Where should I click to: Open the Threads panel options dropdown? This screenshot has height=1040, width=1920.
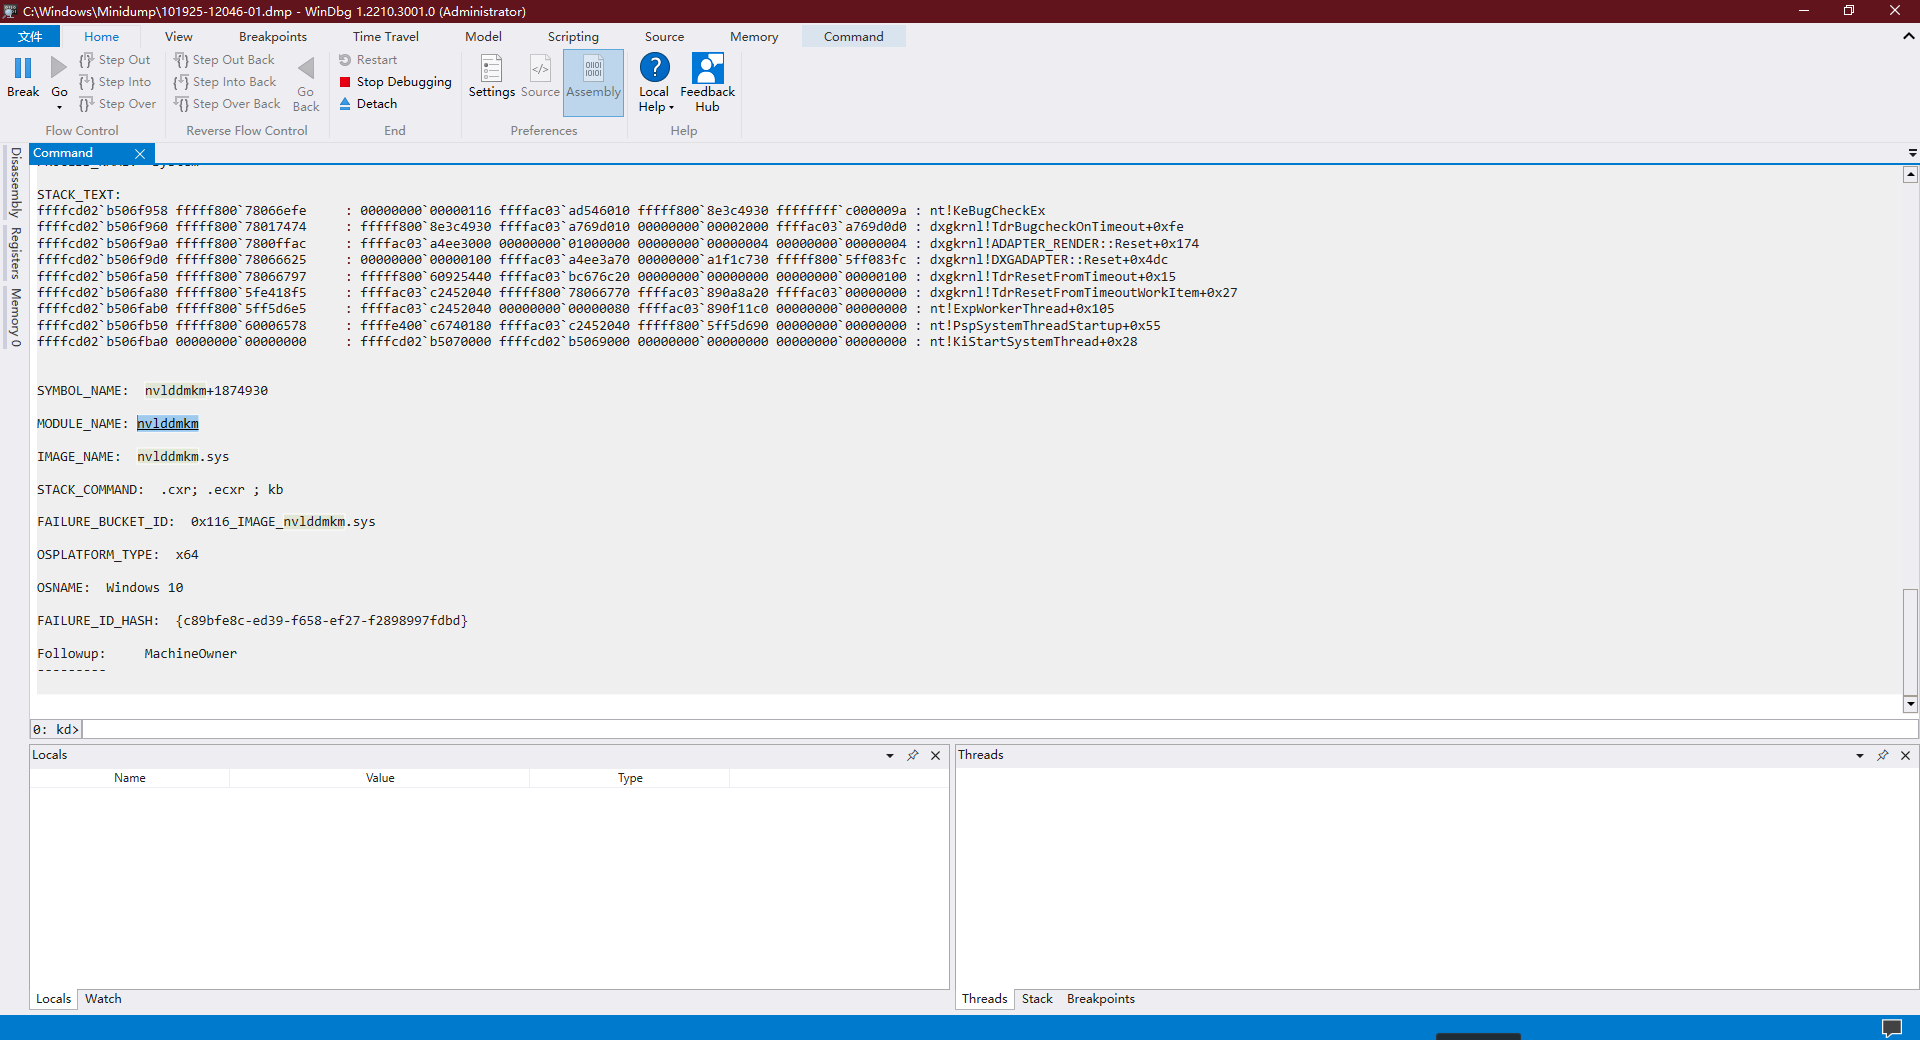tap(1860, 756)
